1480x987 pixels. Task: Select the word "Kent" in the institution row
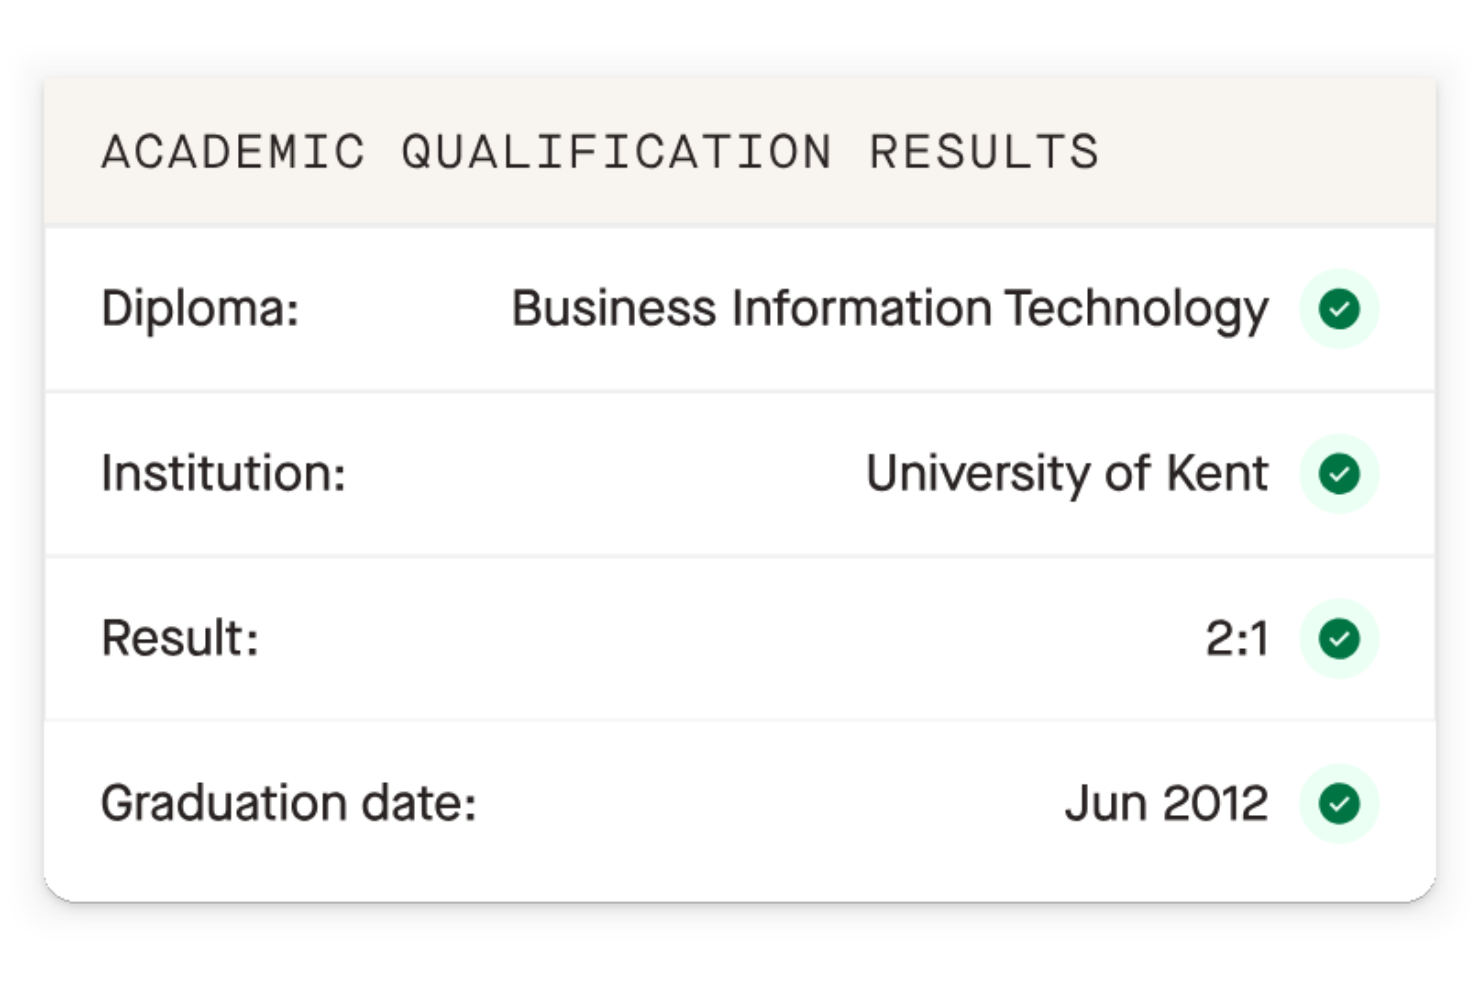[x=1217, y=473]
